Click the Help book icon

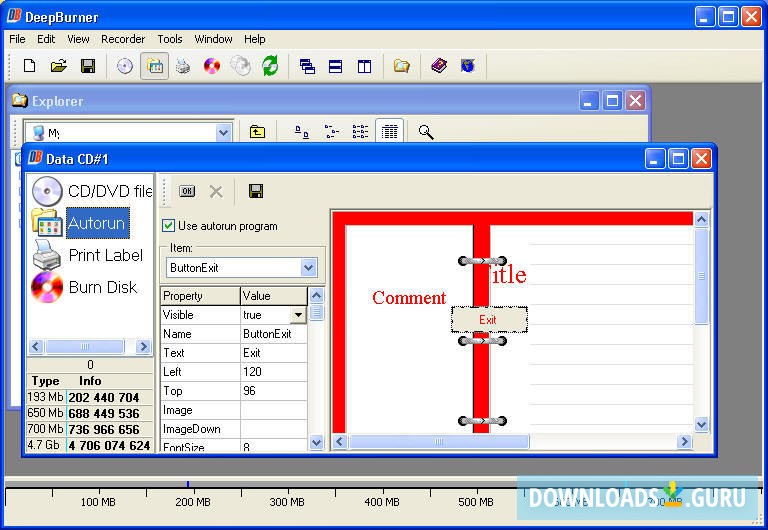[x=439, y=66]
